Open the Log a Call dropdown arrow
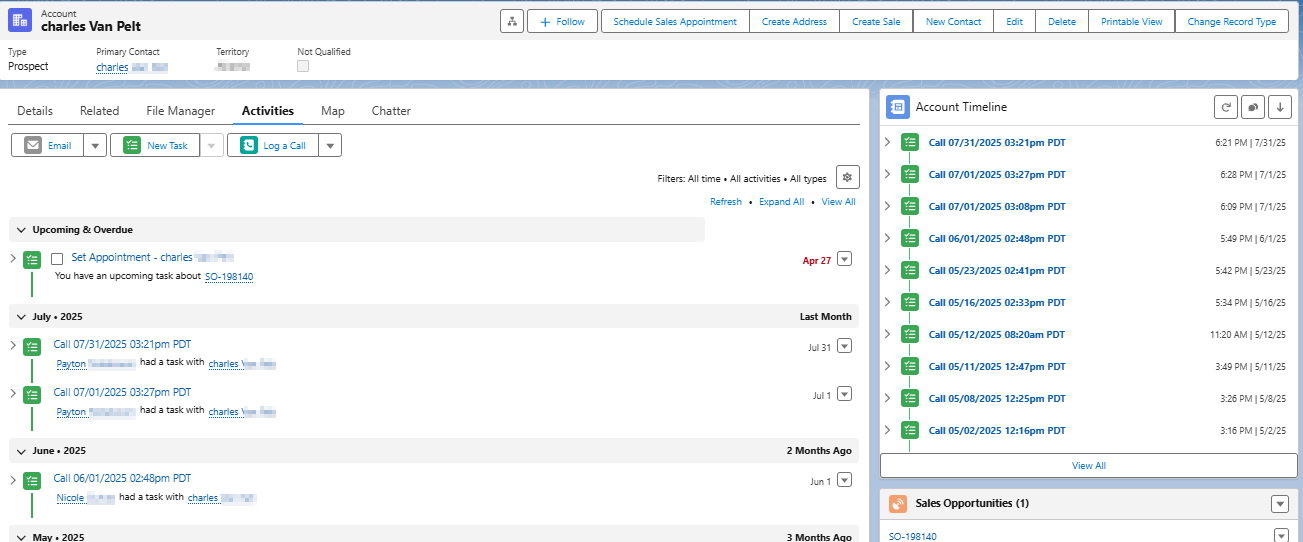The width and height of the screenshot is (1303, 542). coord(330,145)
